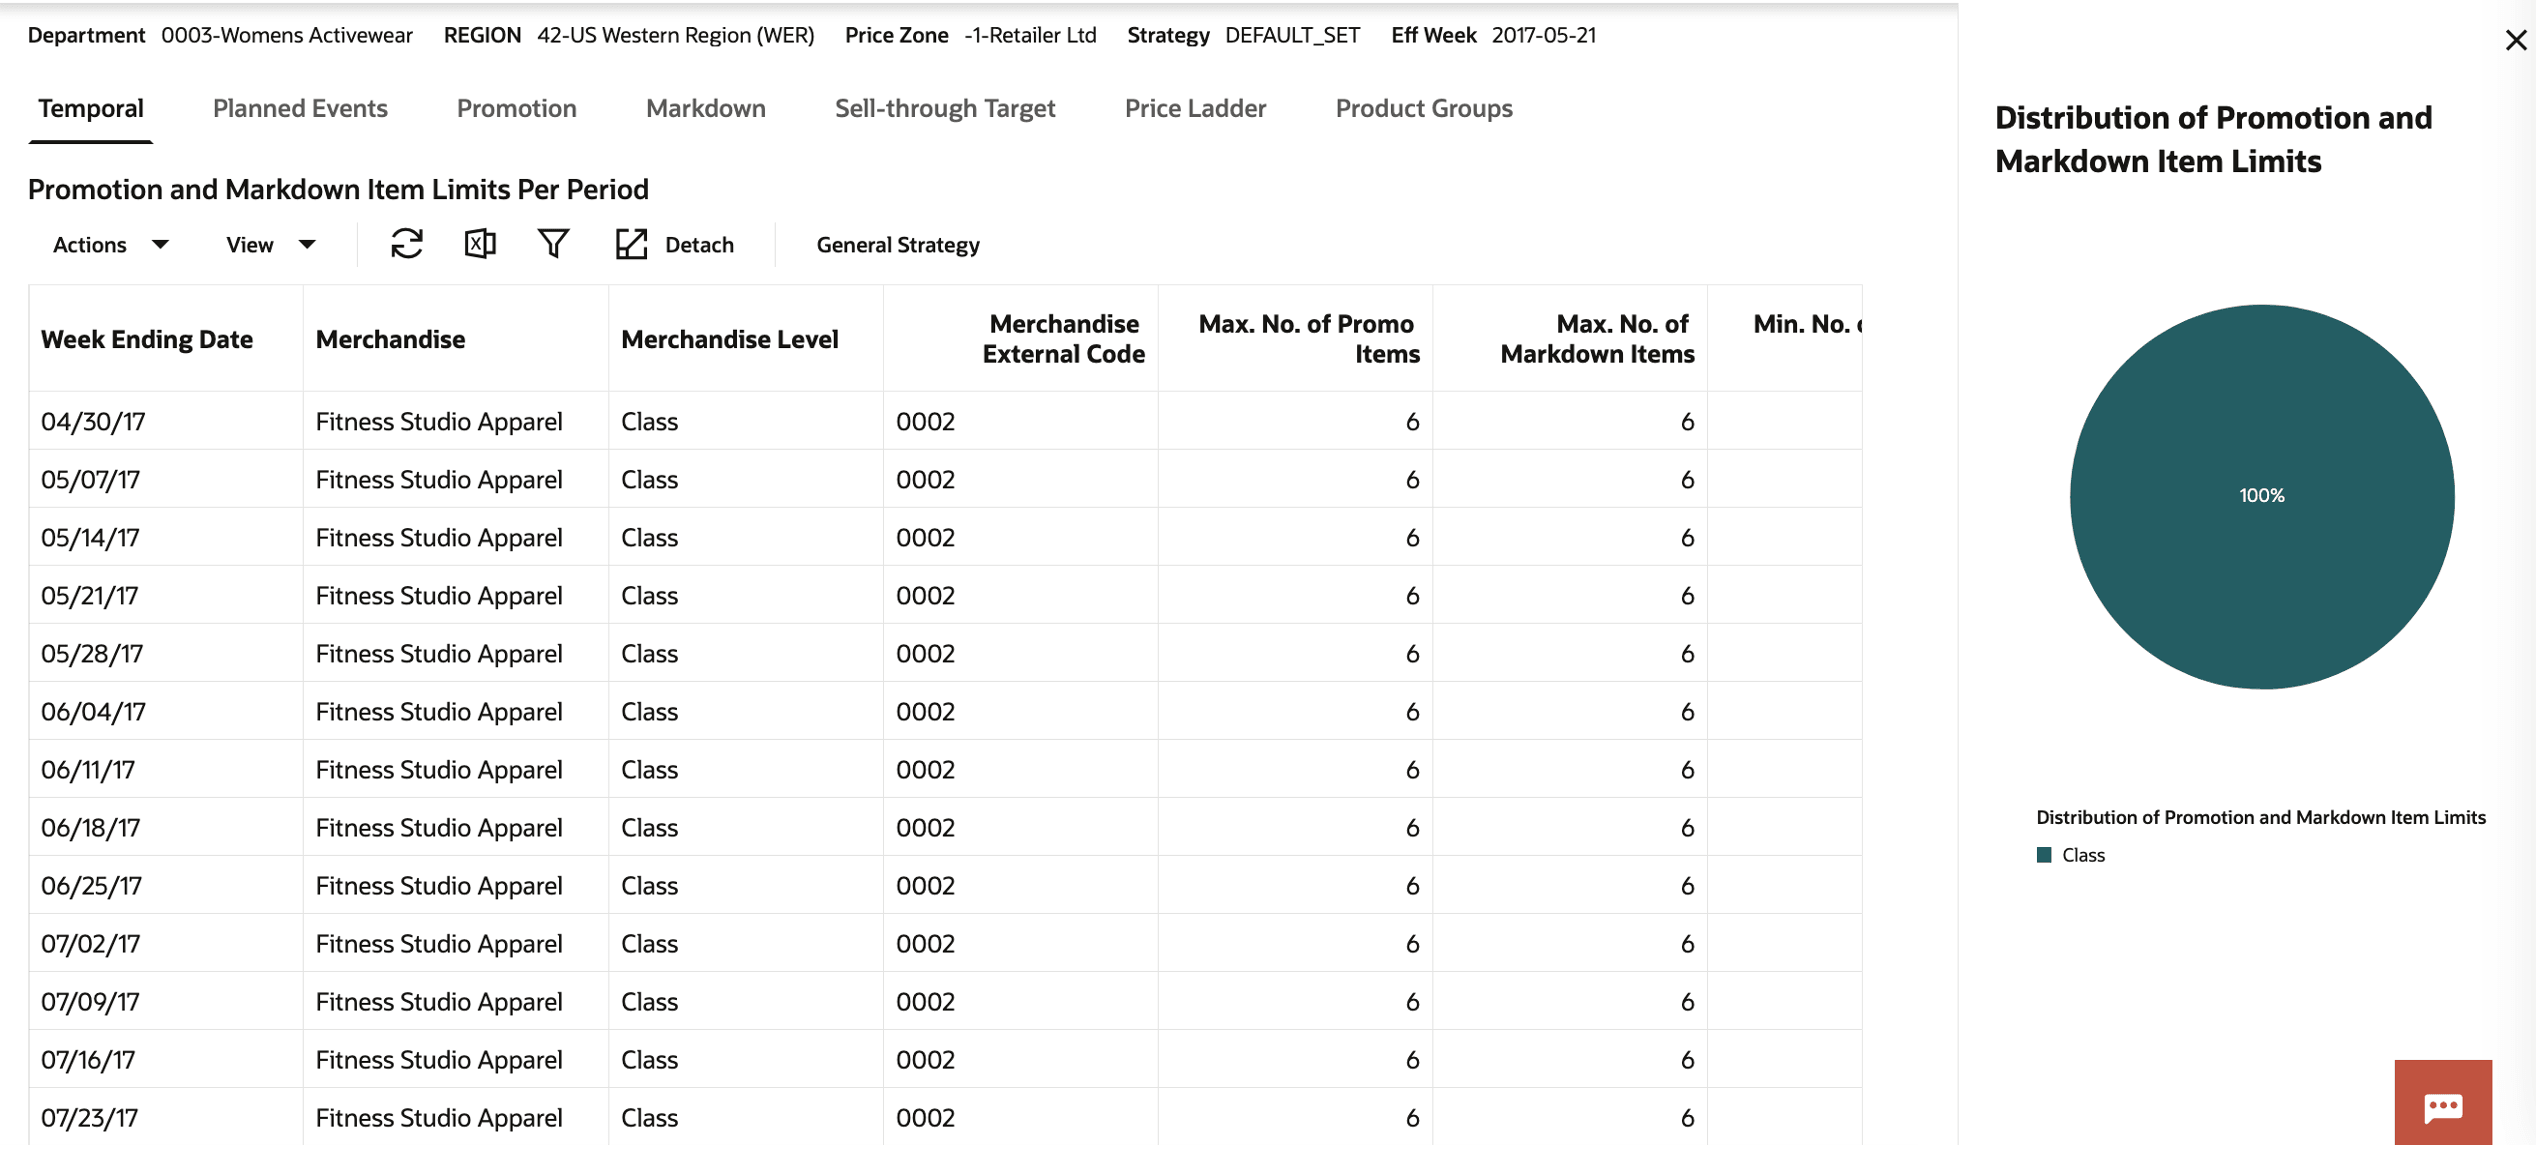Select the 05/21/17 week row
The height and width of the screenshot is (1172, 2542).
coord(90,596)
